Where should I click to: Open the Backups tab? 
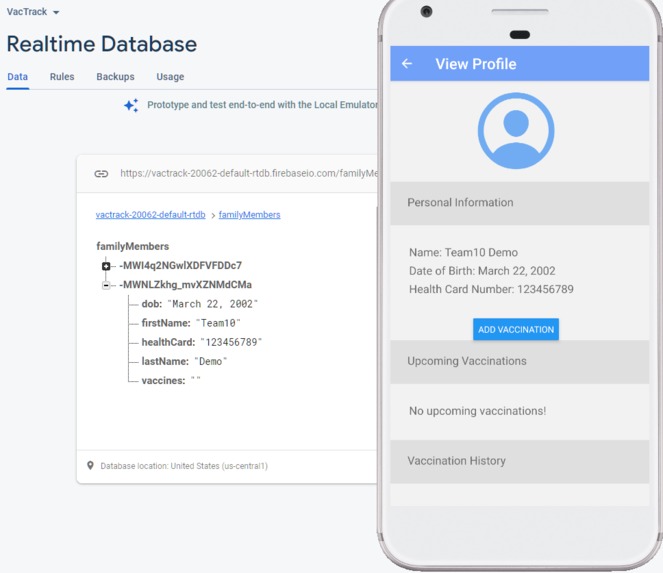115,77
